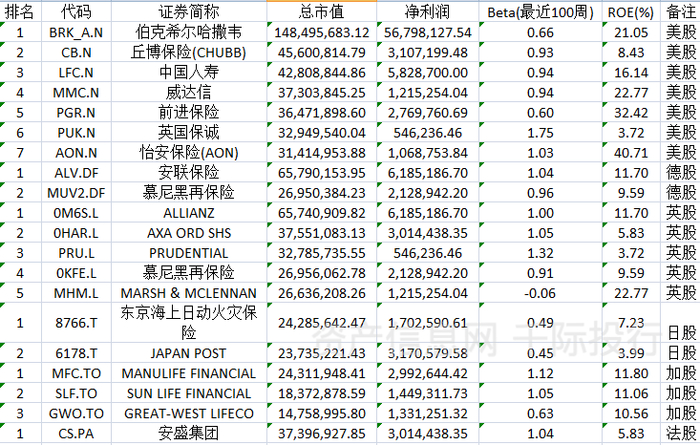Click the 伯克希尔哈撒韦 name cell
700x445 pixels.
tap(189, 32)
